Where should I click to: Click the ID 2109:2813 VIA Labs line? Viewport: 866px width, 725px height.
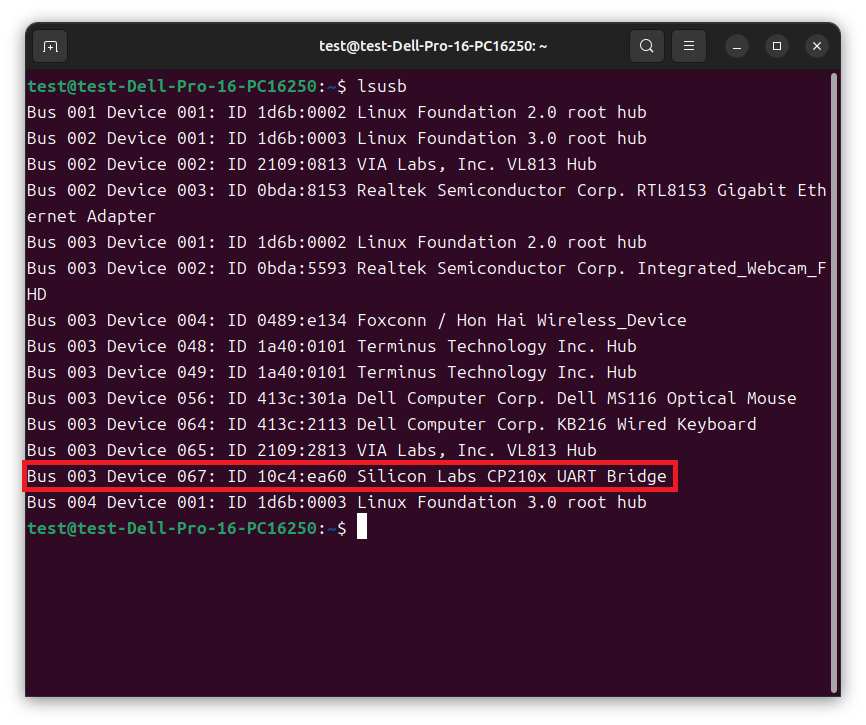312,450
